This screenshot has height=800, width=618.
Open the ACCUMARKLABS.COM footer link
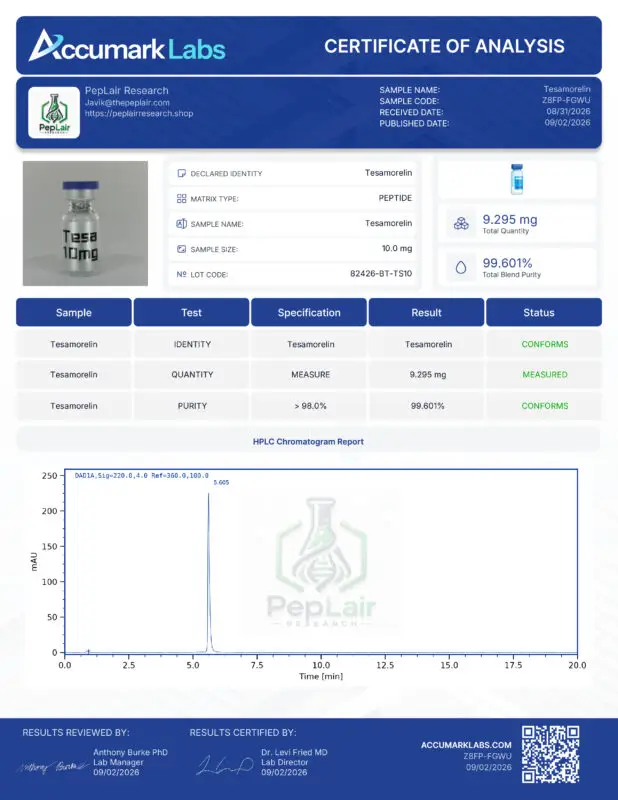(x=466, y=745)
